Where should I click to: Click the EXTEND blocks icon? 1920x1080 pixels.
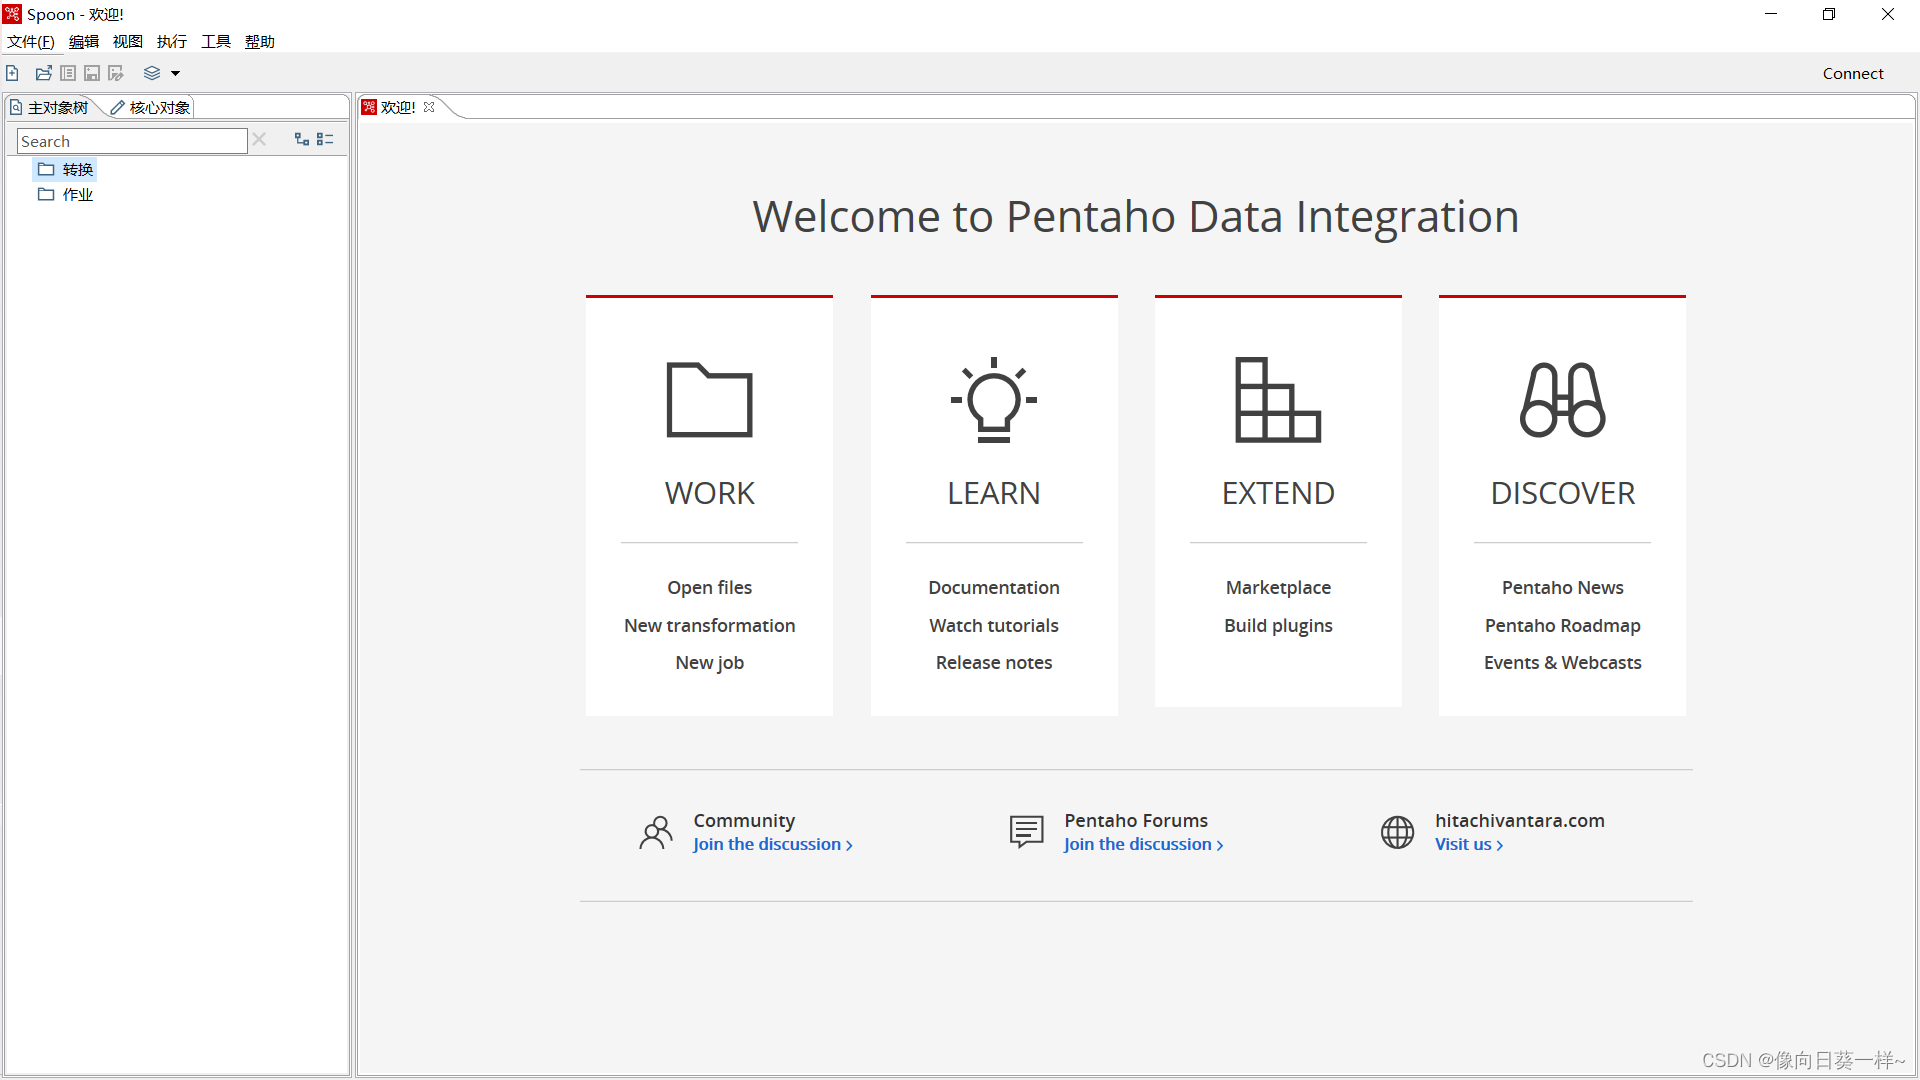(x=1278, y=399)
